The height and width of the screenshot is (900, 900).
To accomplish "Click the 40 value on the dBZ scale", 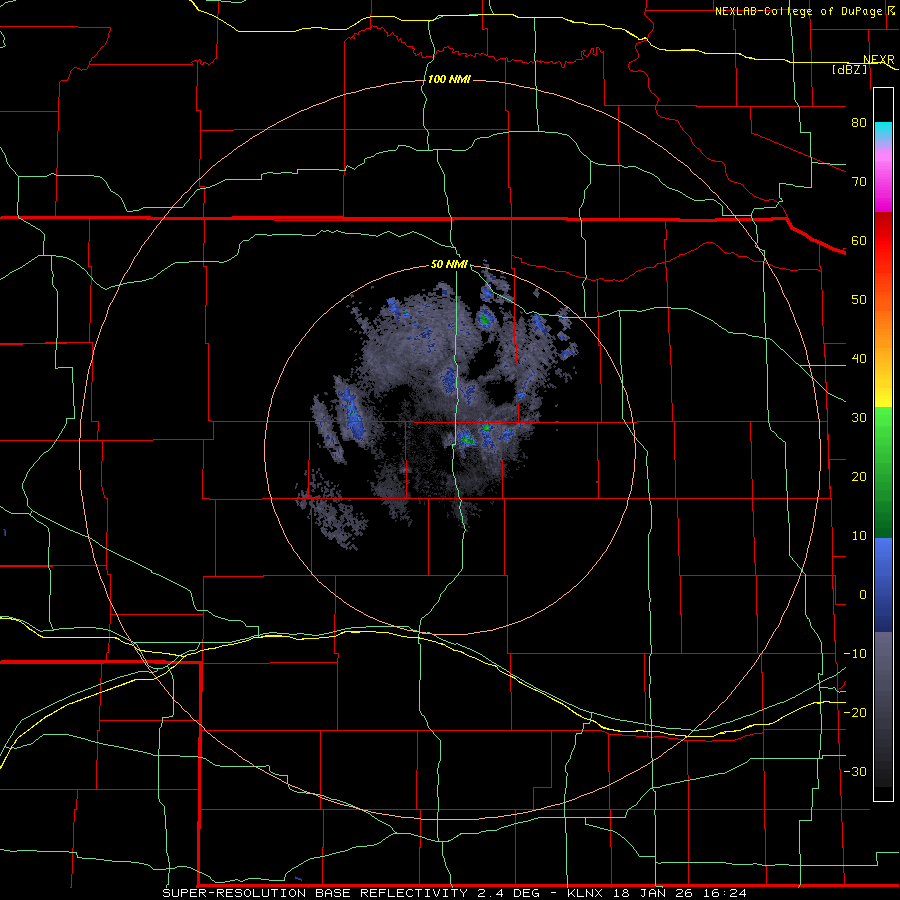I will 859,359.
